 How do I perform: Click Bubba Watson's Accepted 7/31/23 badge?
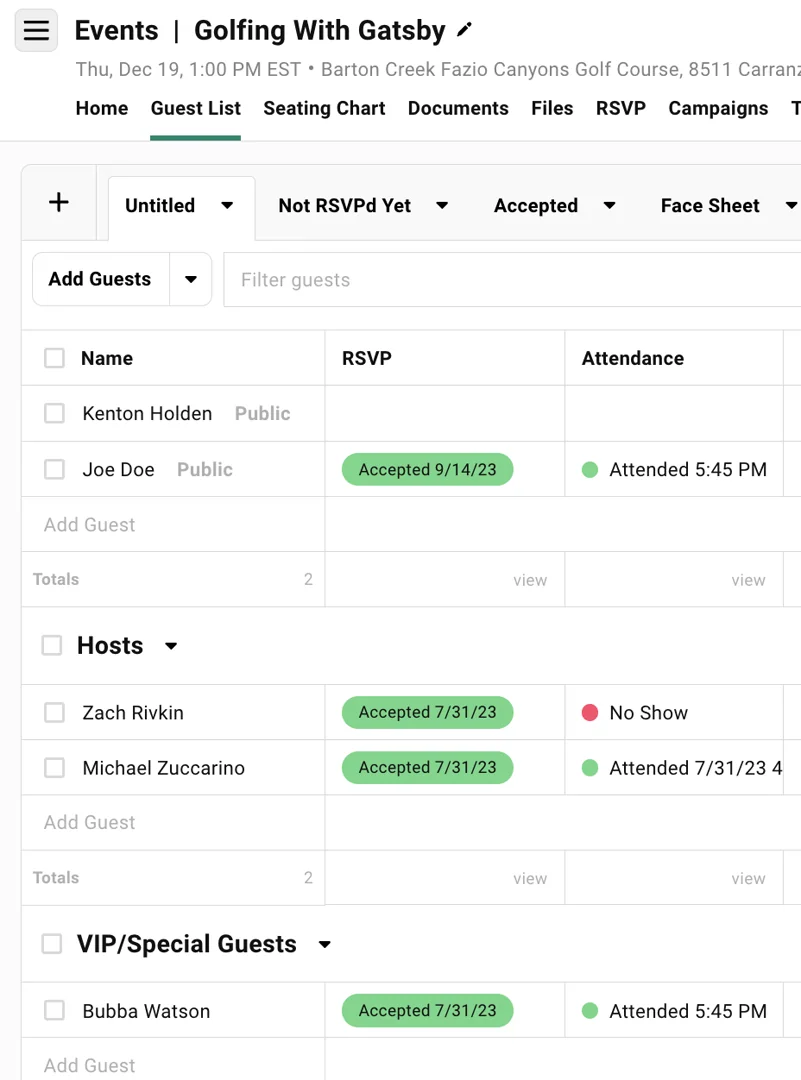428,1010
